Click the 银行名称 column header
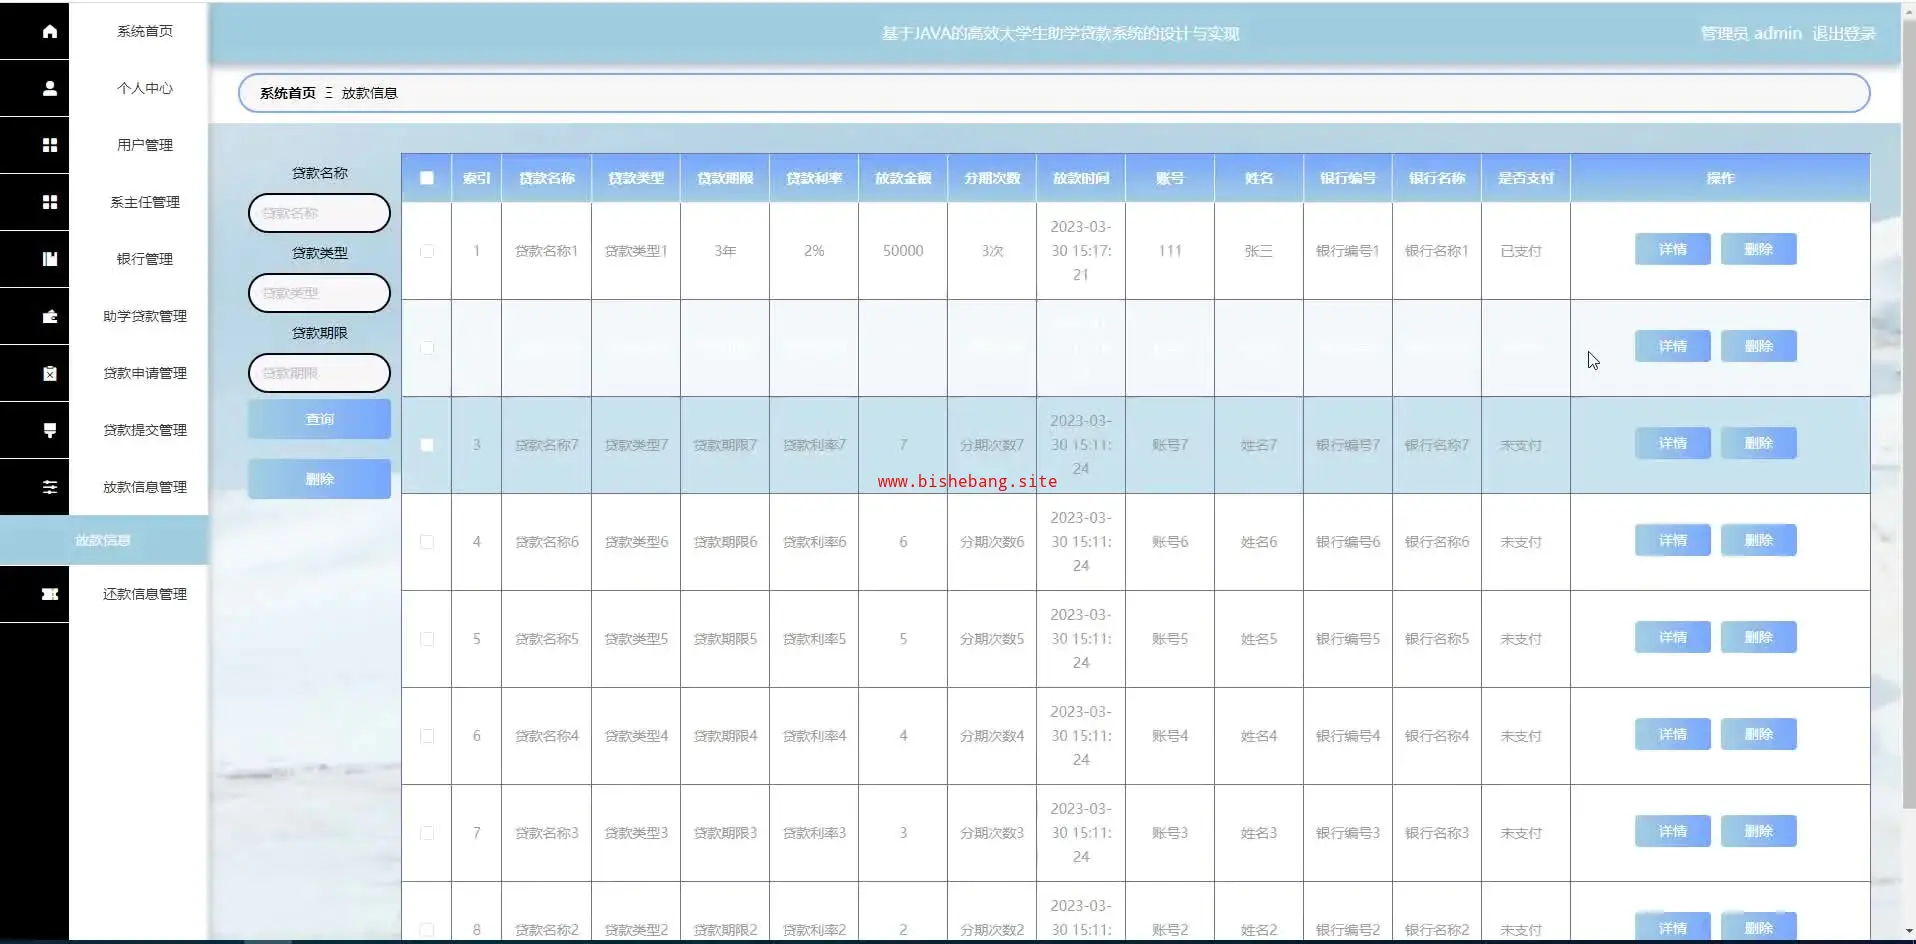 point(1437,178)
